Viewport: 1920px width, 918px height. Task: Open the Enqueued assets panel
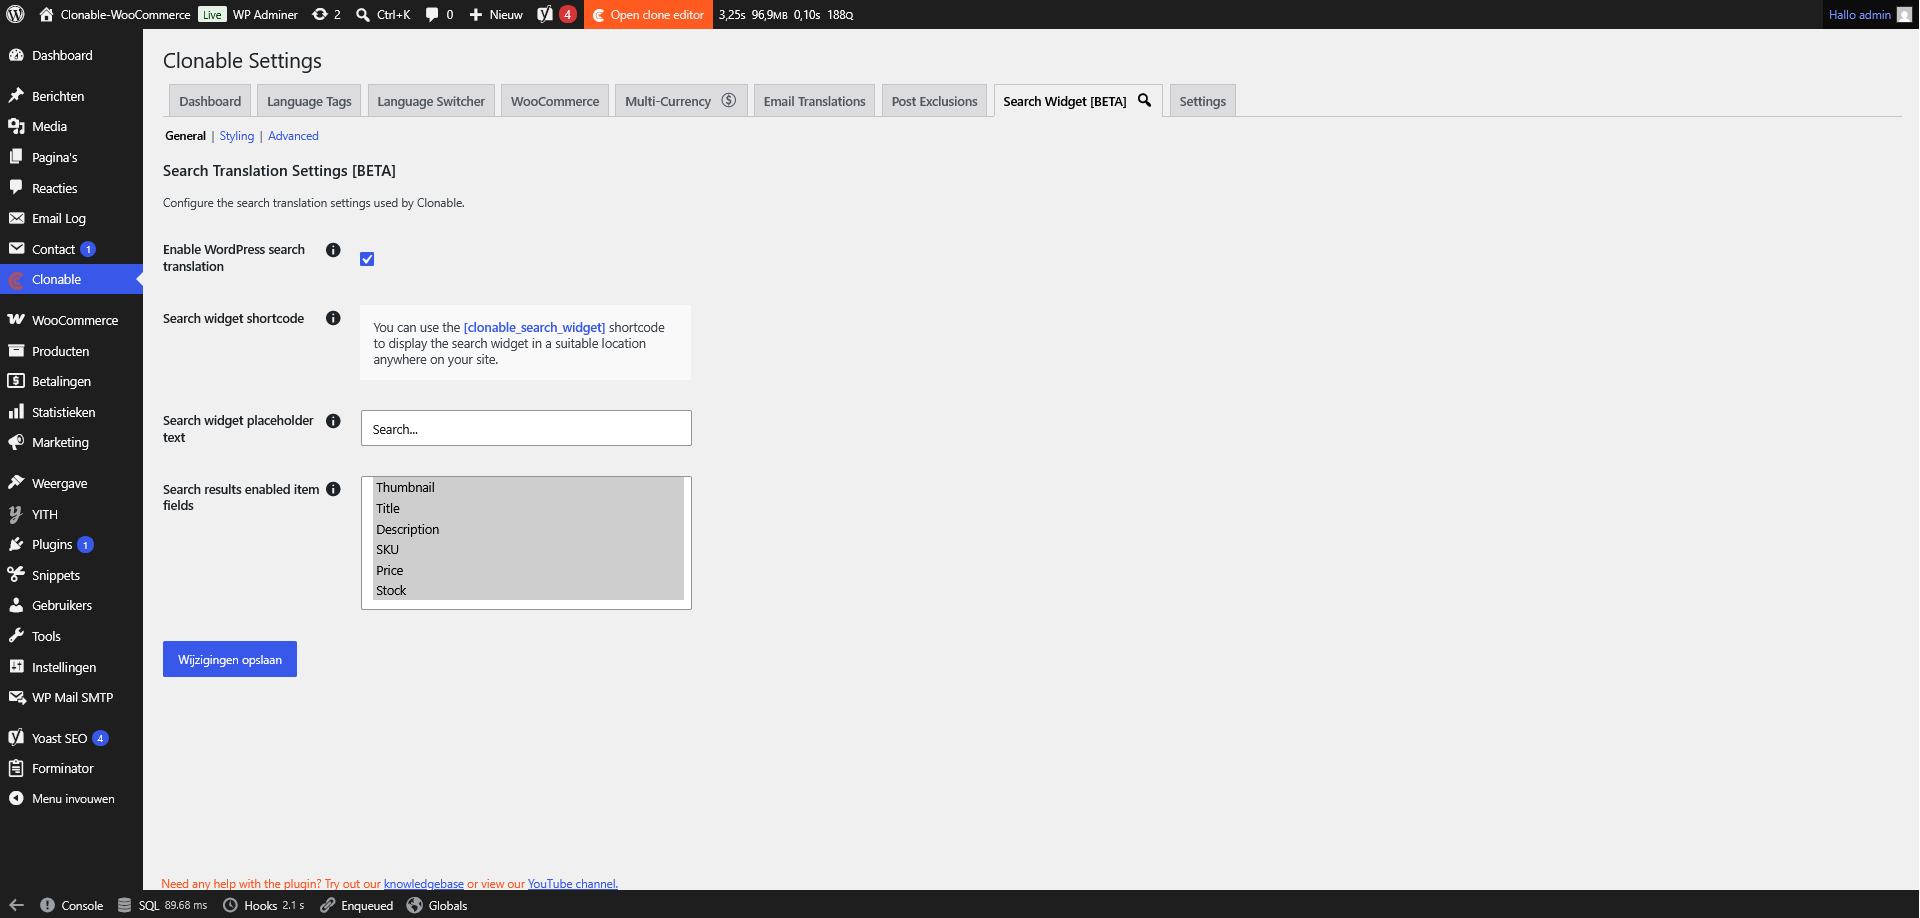tap(356, 905)
